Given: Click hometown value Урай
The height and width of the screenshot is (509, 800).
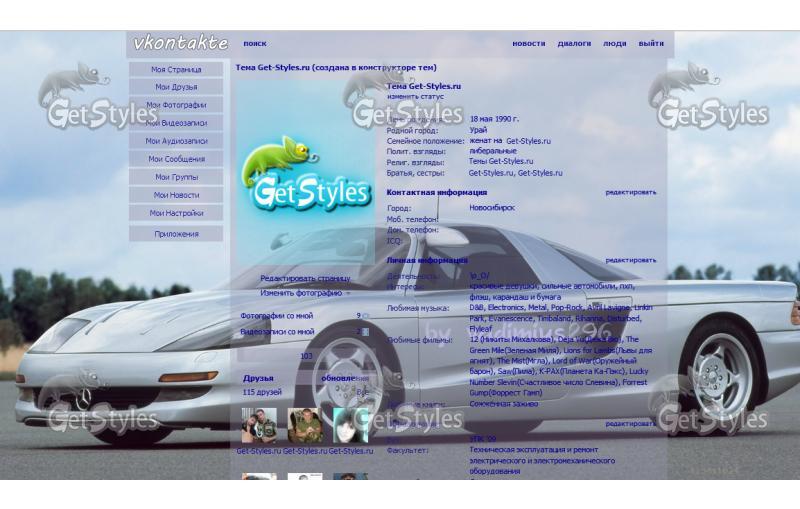Looking at the screenshot, I should (x=478, y=130).
